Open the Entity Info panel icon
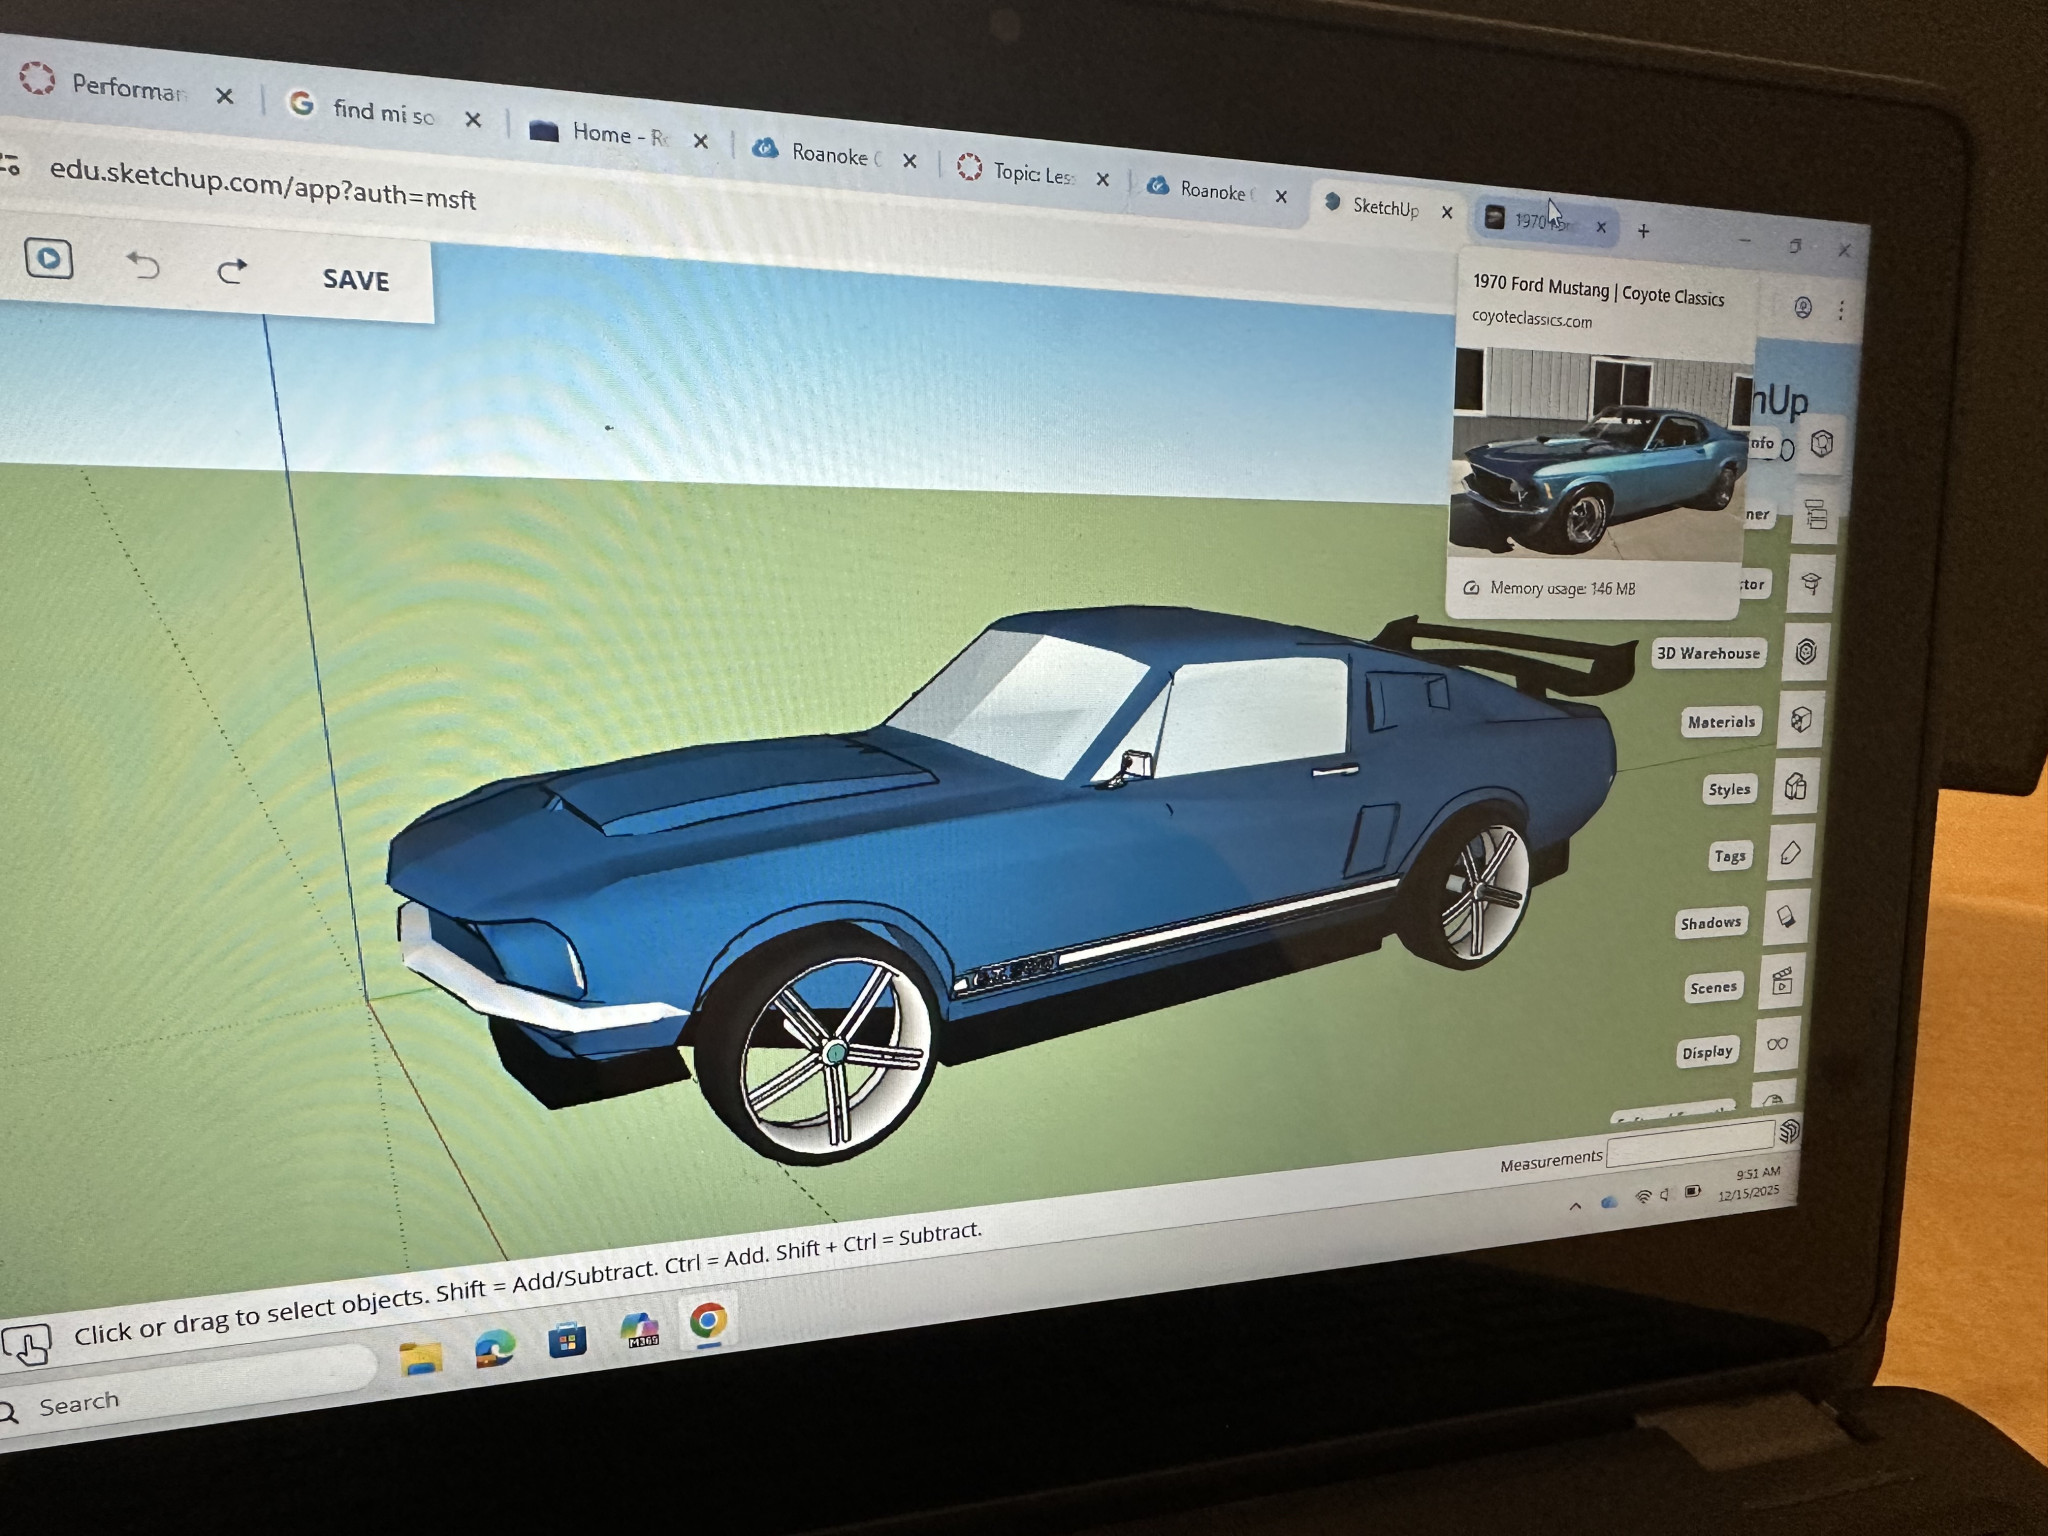This screenshot has width=2048, height=1536. click(1822, 443)
